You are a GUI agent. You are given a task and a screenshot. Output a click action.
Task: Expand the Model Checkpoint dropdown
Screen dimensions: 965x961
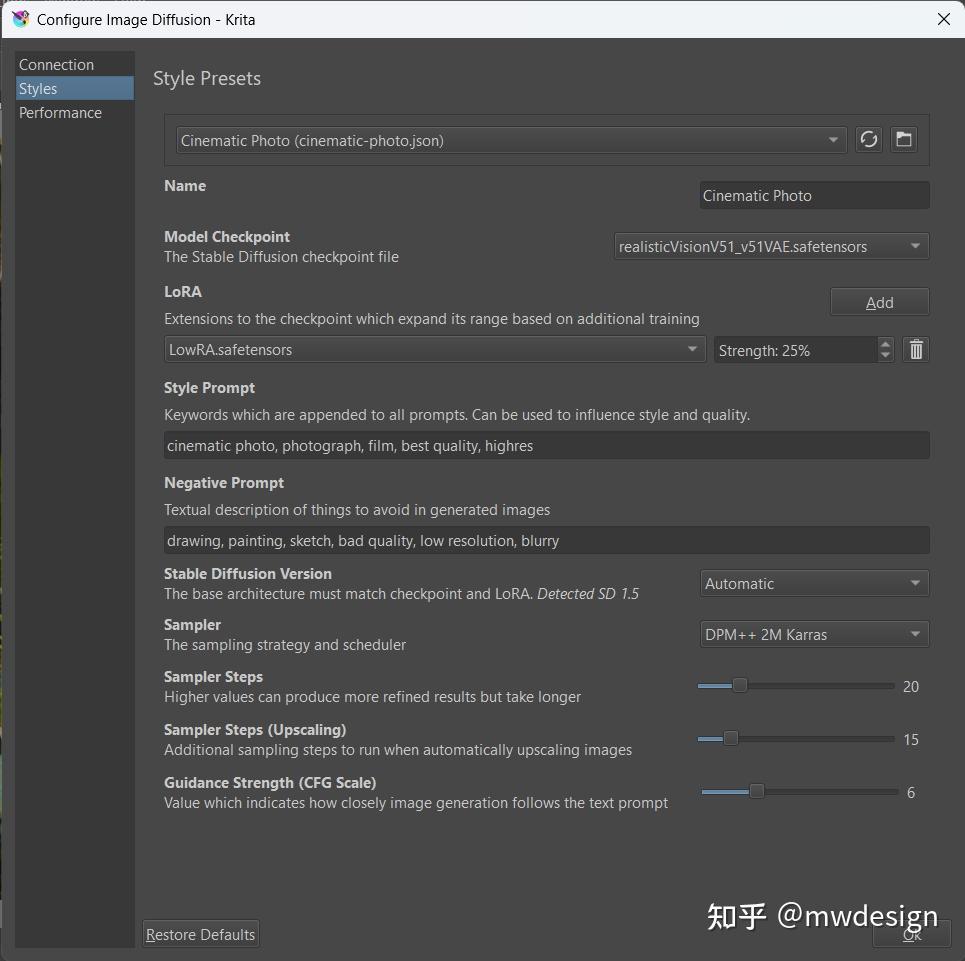pyautogui.click(x=771, y=246)
